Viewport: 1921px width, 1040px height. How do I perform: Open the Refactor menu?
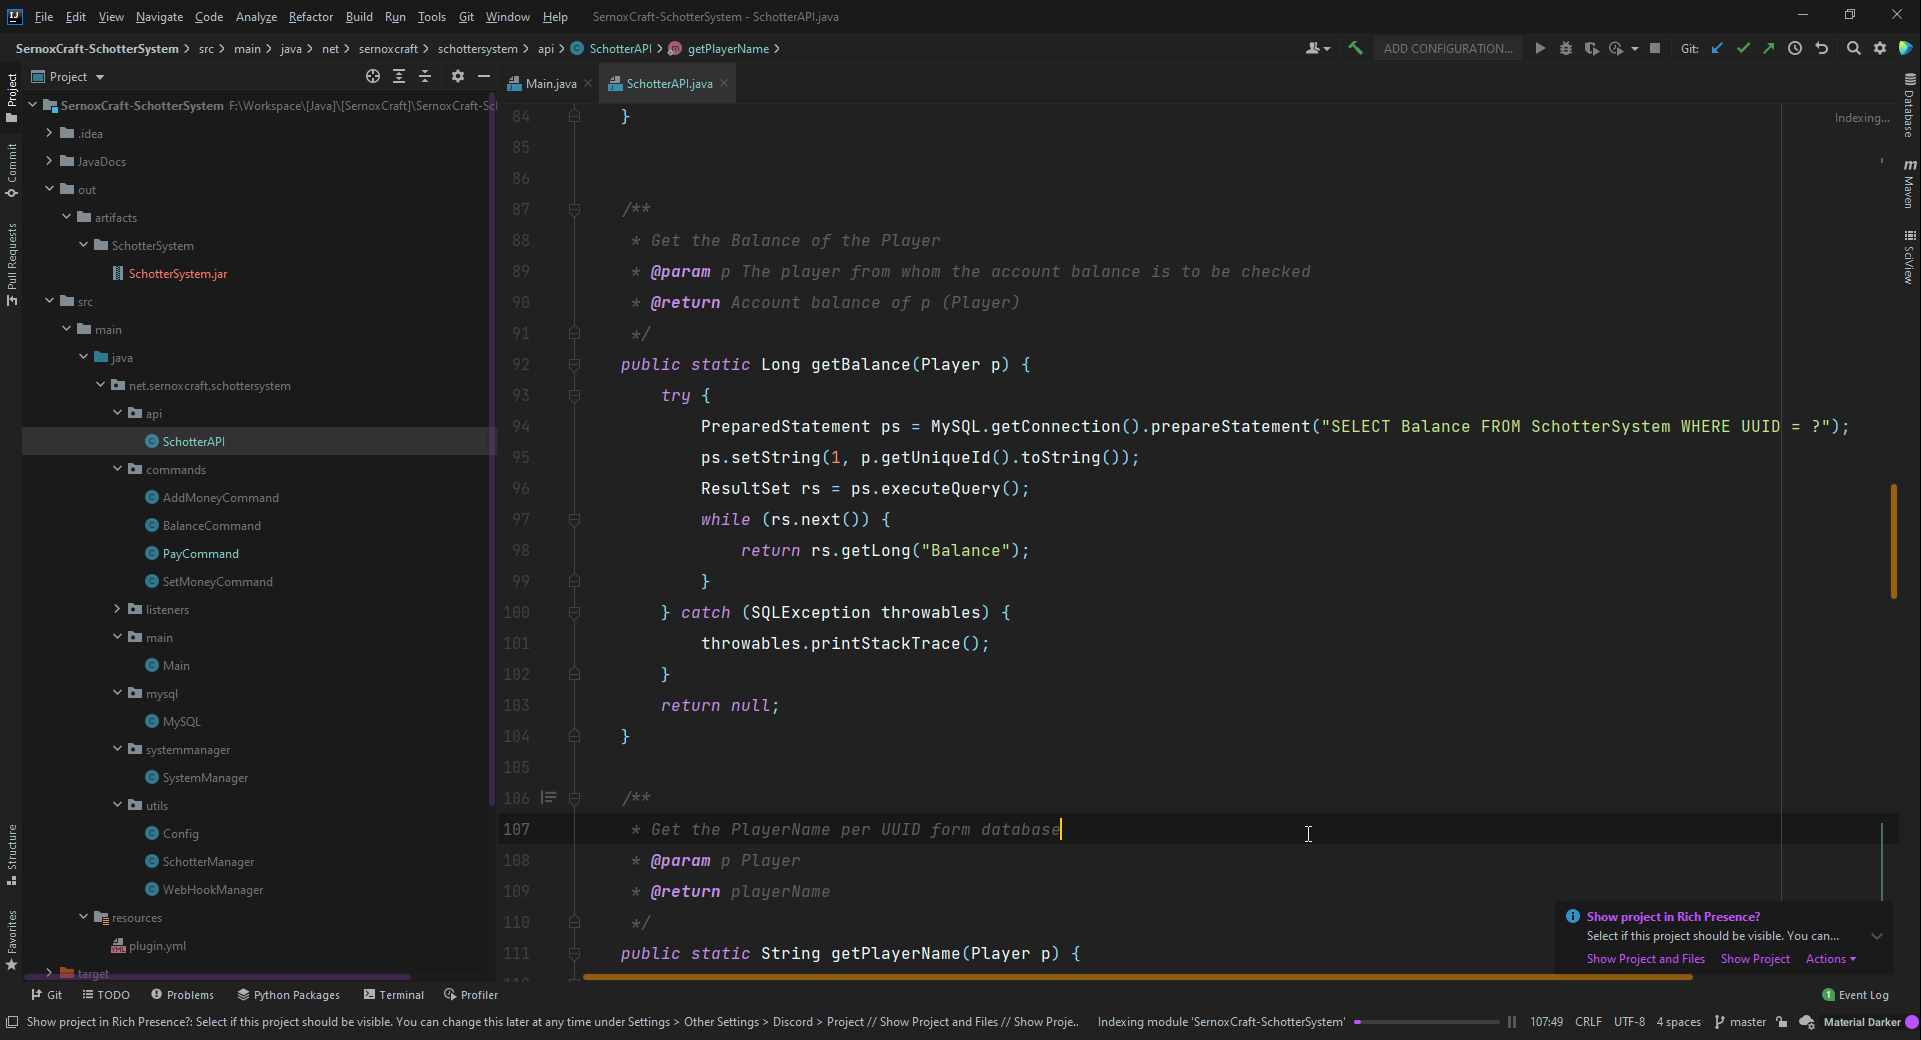tap(310, 17)
